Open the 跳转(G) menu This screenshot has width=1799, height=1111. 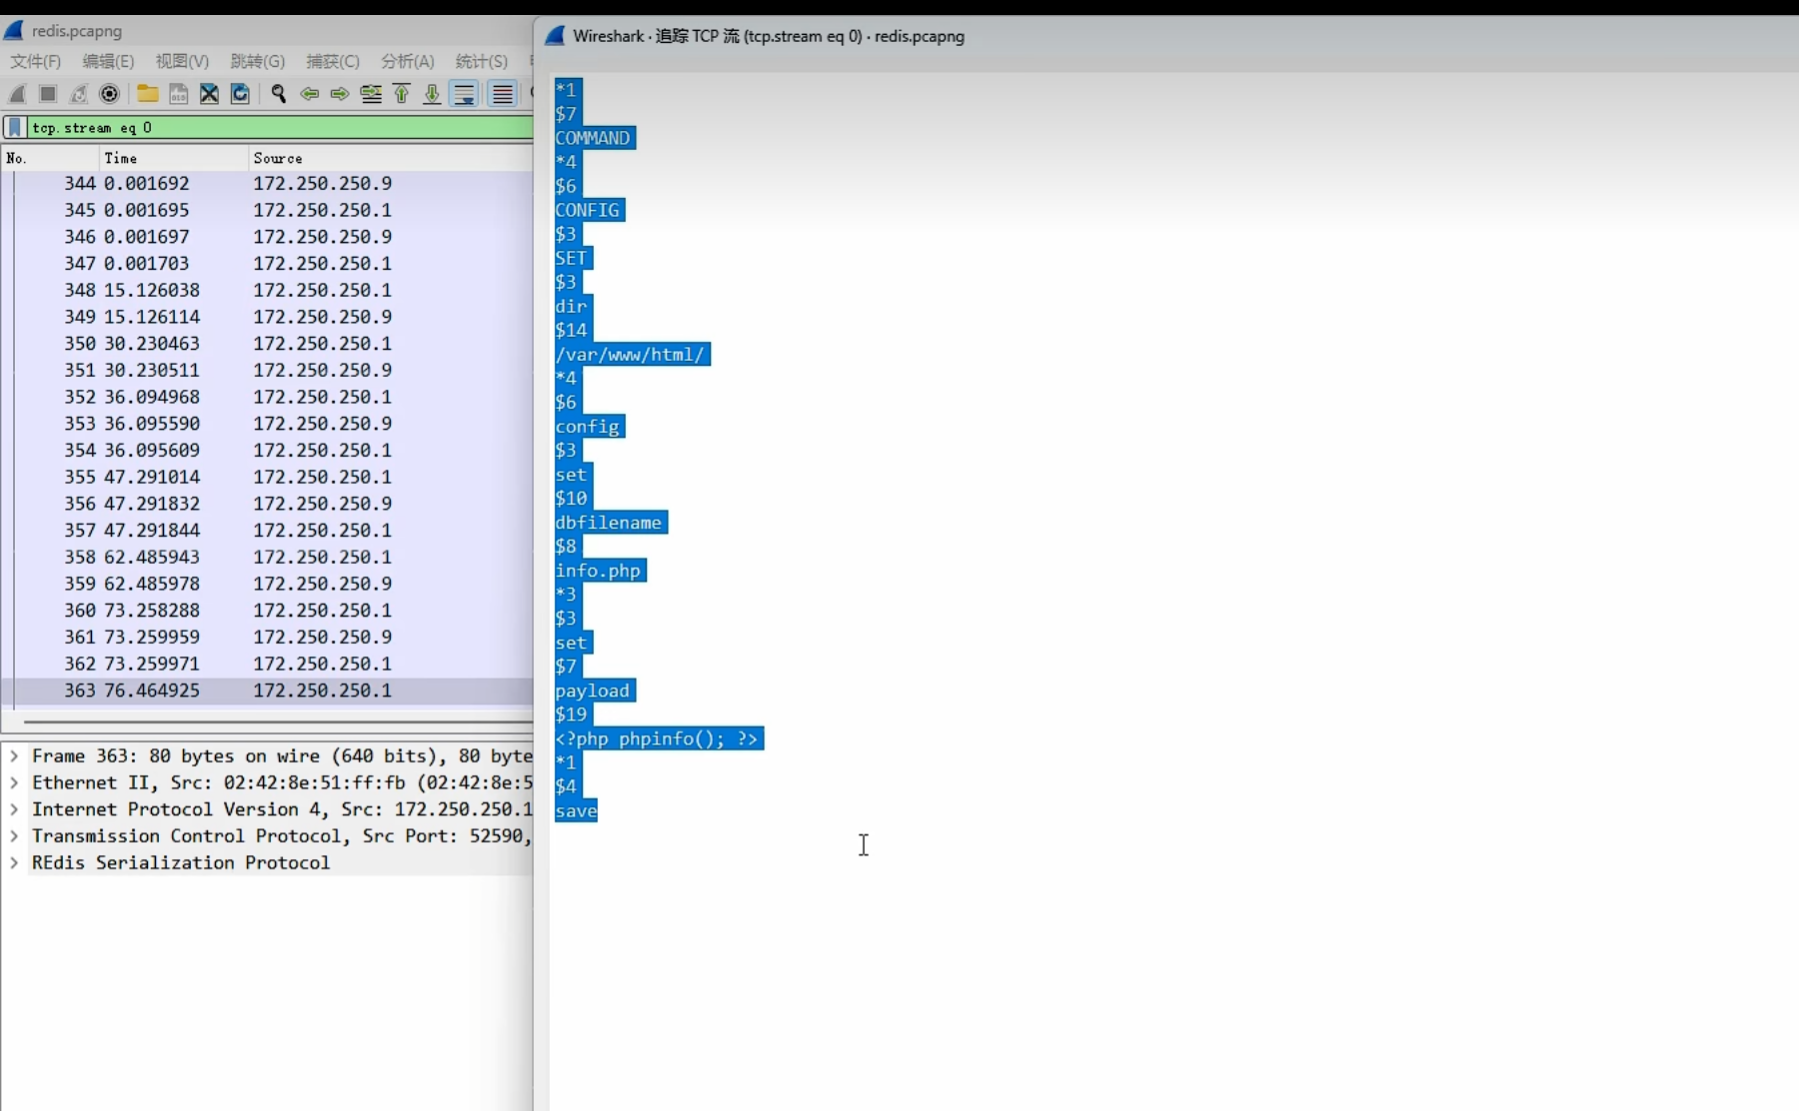(257, 61)
